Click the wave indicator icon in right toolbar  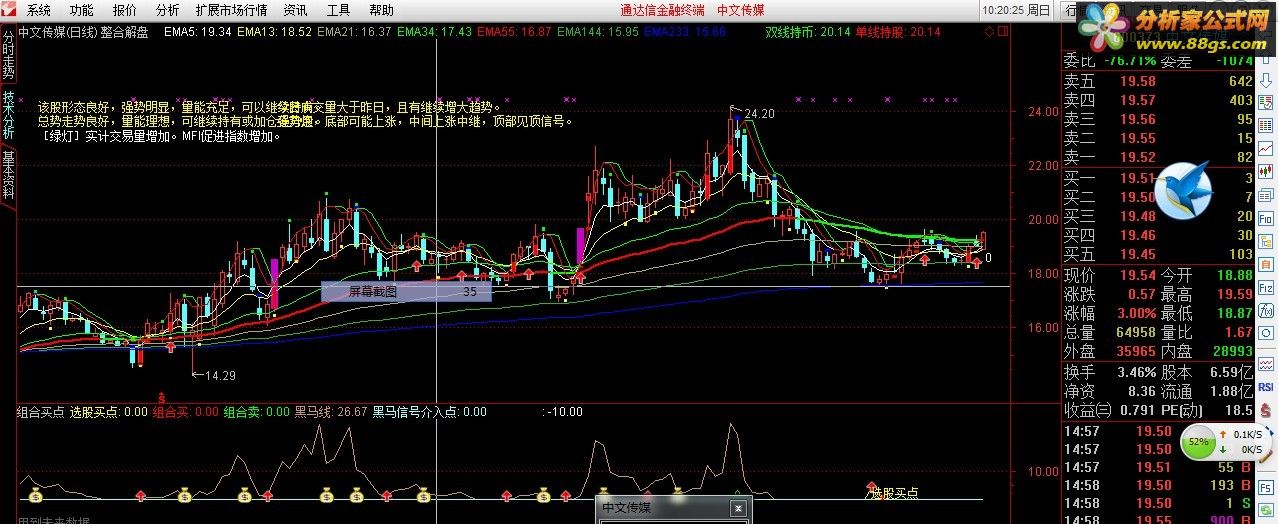tap(1266, 364)
